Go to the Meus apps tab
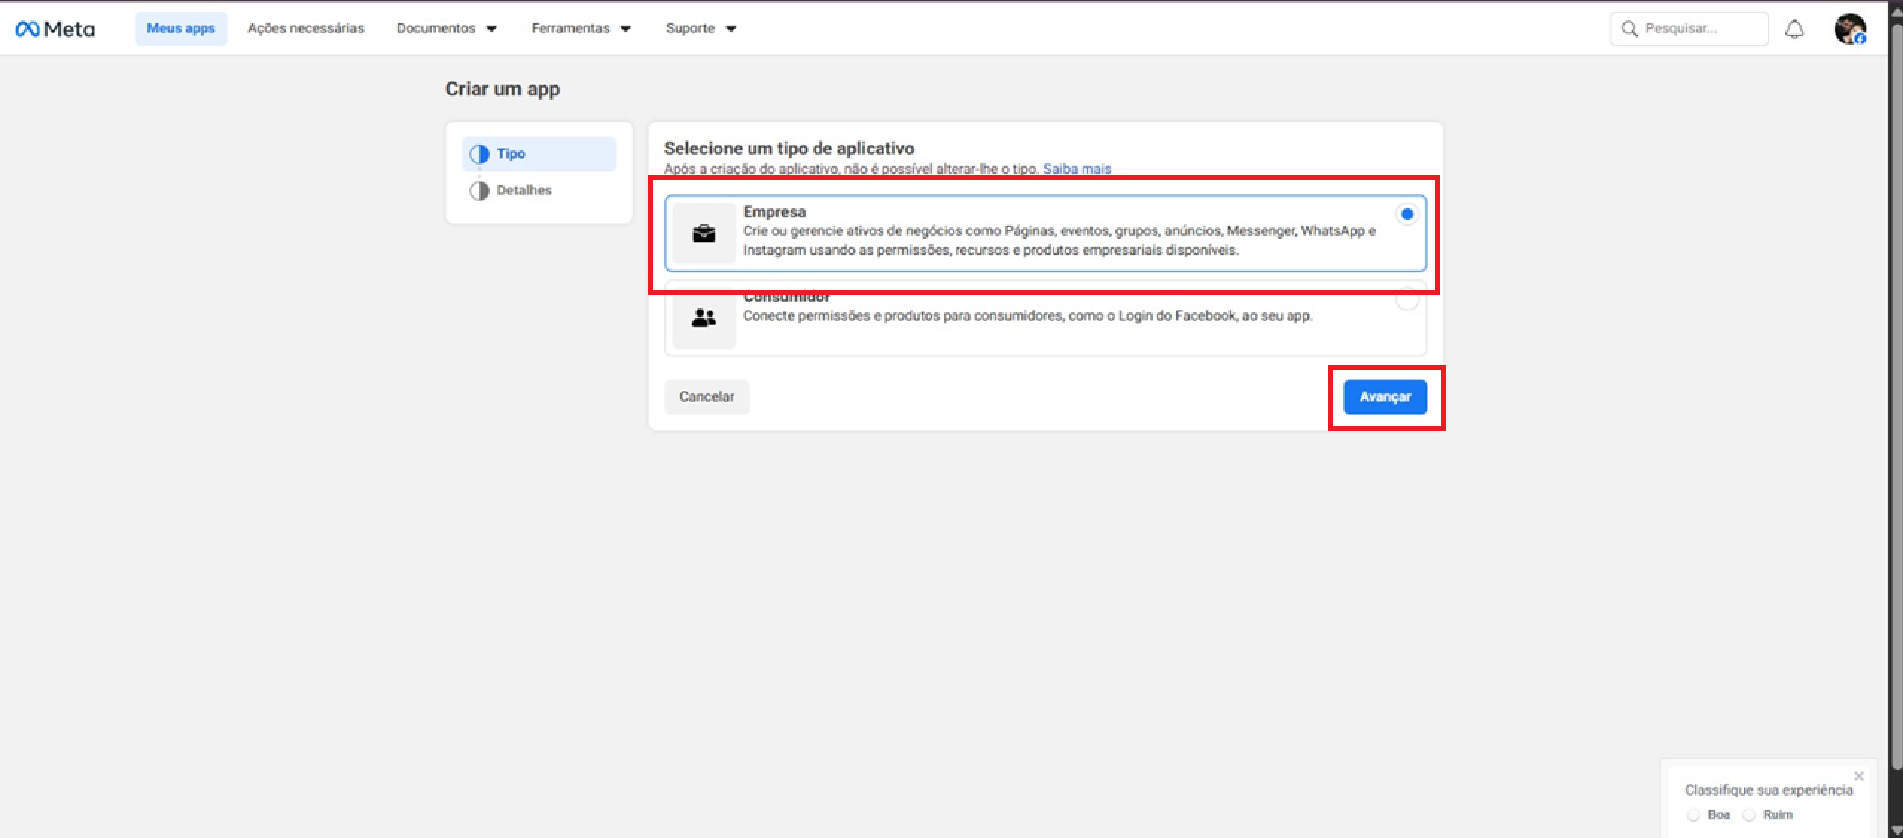 coord(181,29)
